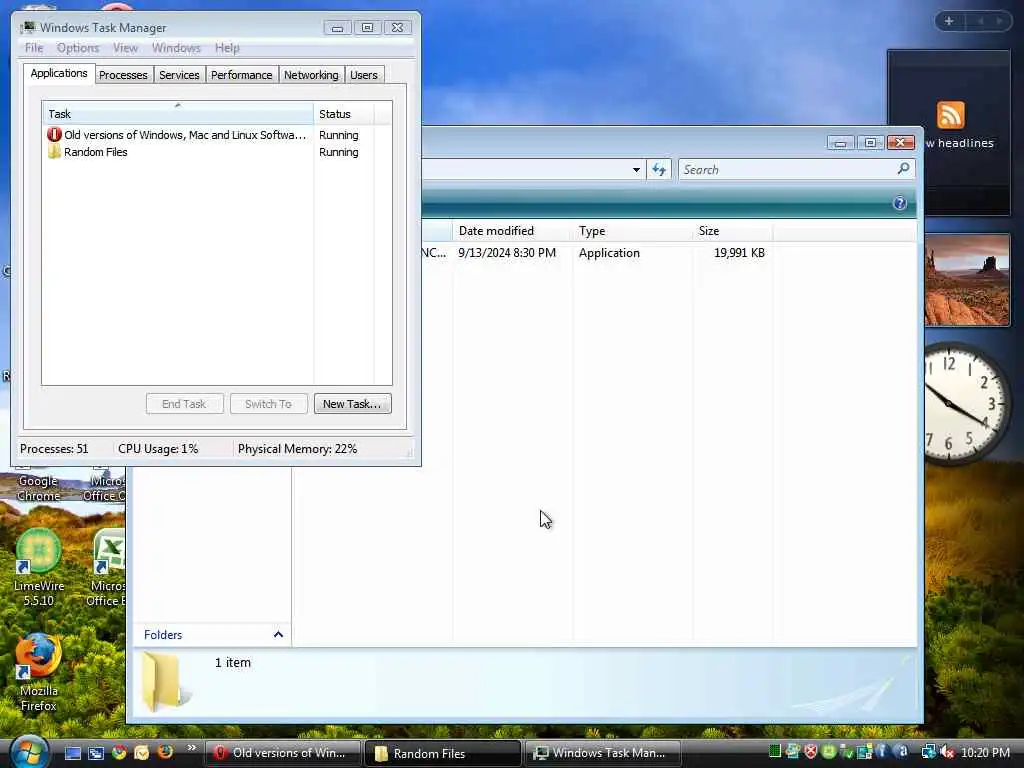This screenshot has width=1024, height=768.
Task: Click Switch between windows in Quick Launch
Action: pos(96,753)
